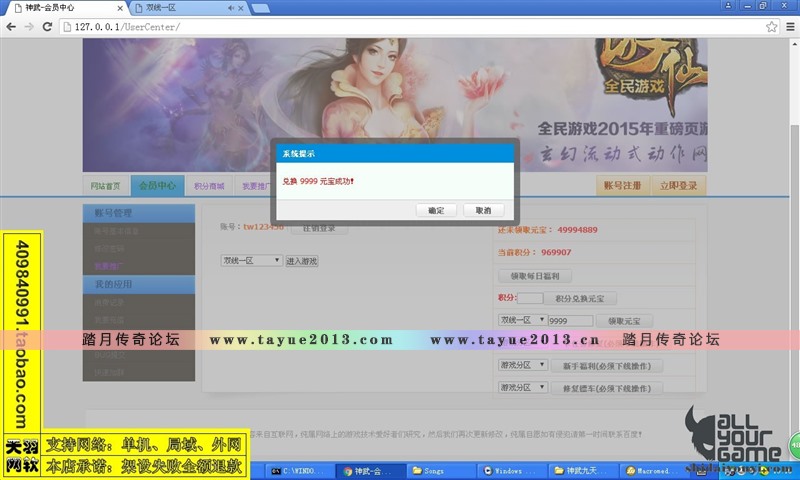Click the new tab button
The image size is (800, 480).
click(260, 8)
